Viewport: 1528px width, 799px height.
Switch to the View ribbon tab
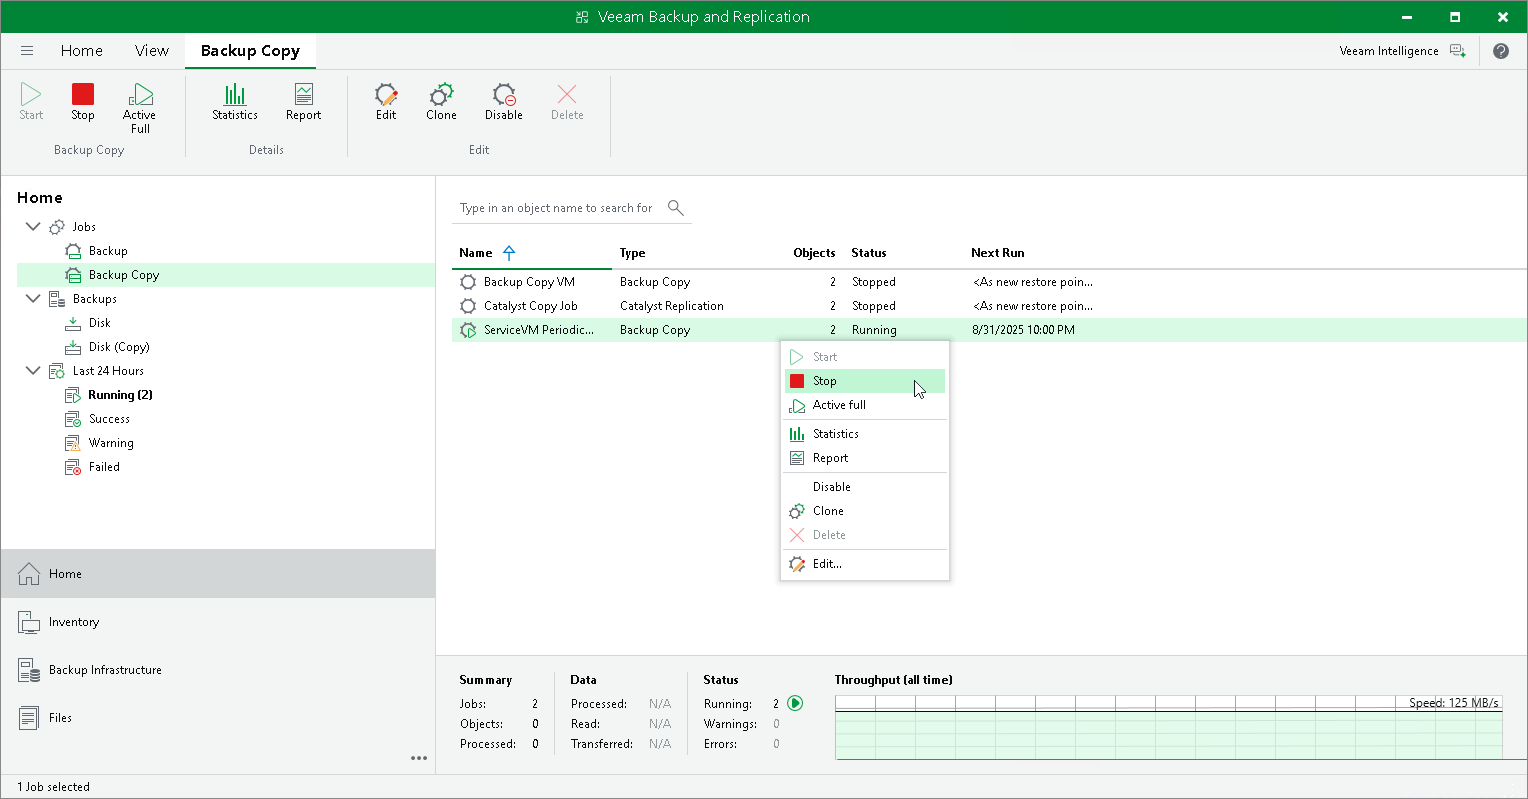(152, 51)
